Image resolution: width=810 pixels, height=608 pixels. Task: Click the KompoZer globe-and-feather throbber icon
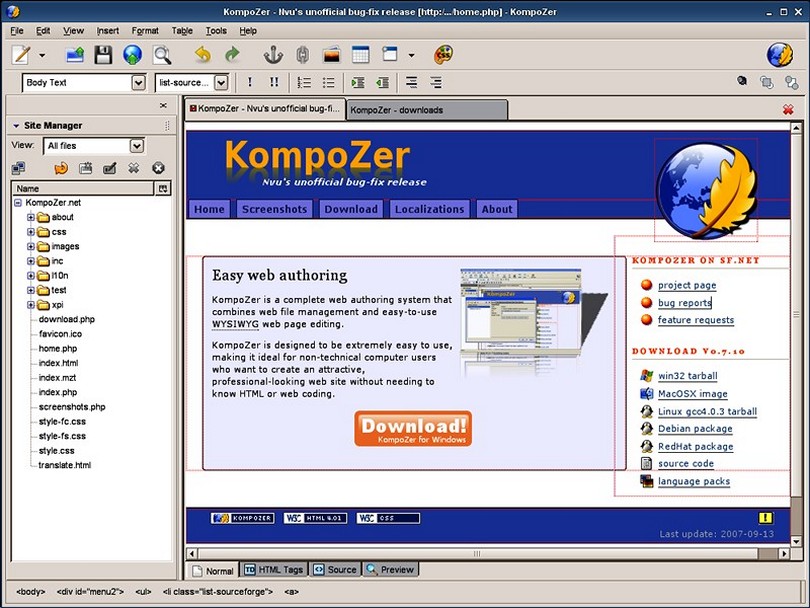coord(779,54)
